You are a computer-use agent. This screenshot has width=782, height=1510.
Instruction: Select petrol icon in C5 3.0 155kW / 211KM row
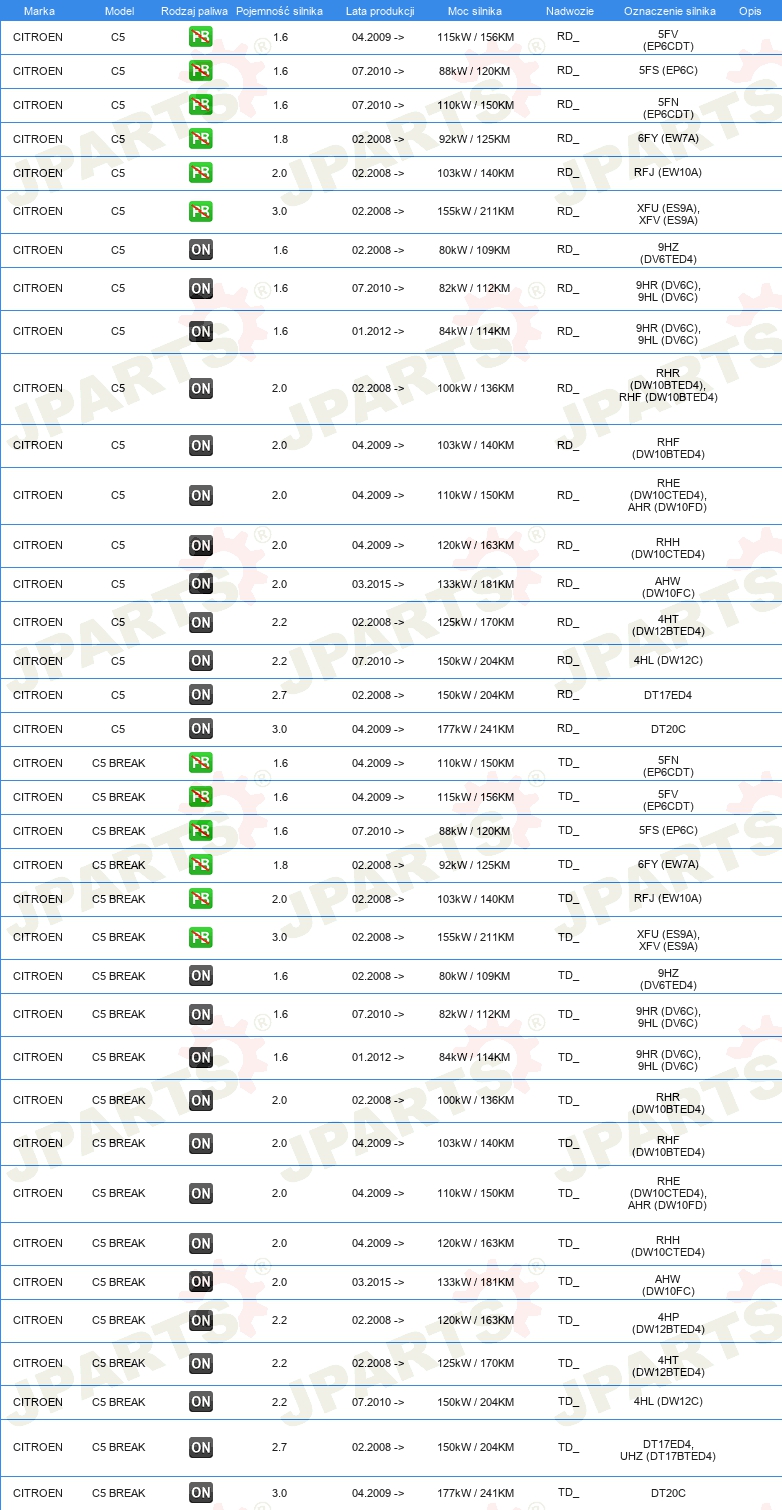(x=200, y=211)
